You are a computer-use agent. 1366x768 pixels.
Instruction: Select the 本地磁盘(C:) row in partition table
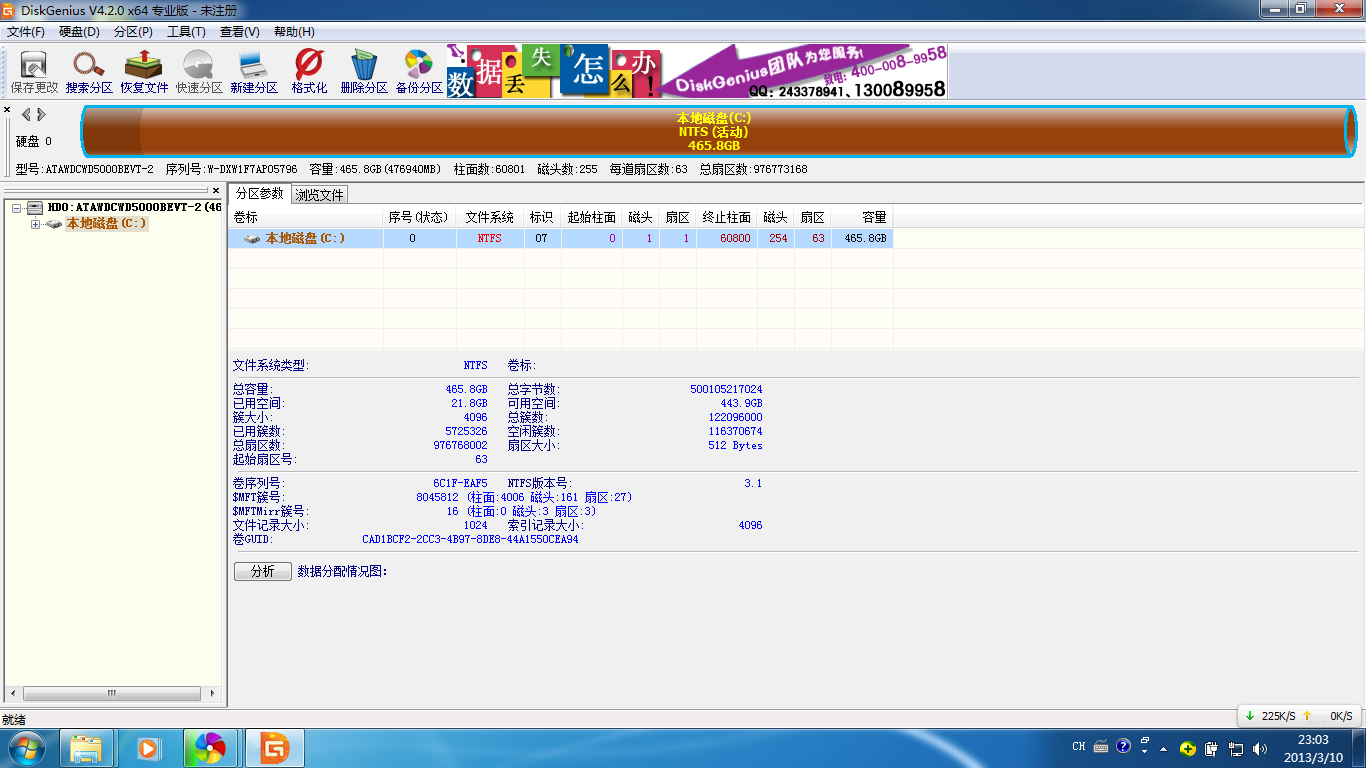point(561,239)
